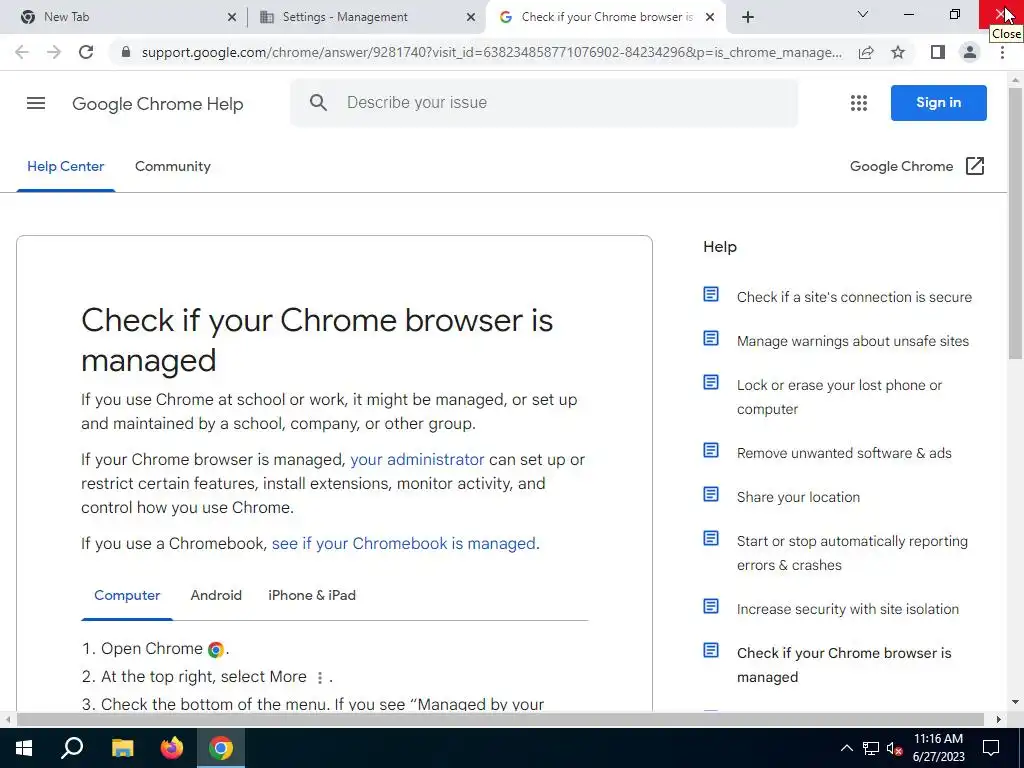Toggle the browser side panel
This screenshot has width=1024, height=768.
coord(938,52)
